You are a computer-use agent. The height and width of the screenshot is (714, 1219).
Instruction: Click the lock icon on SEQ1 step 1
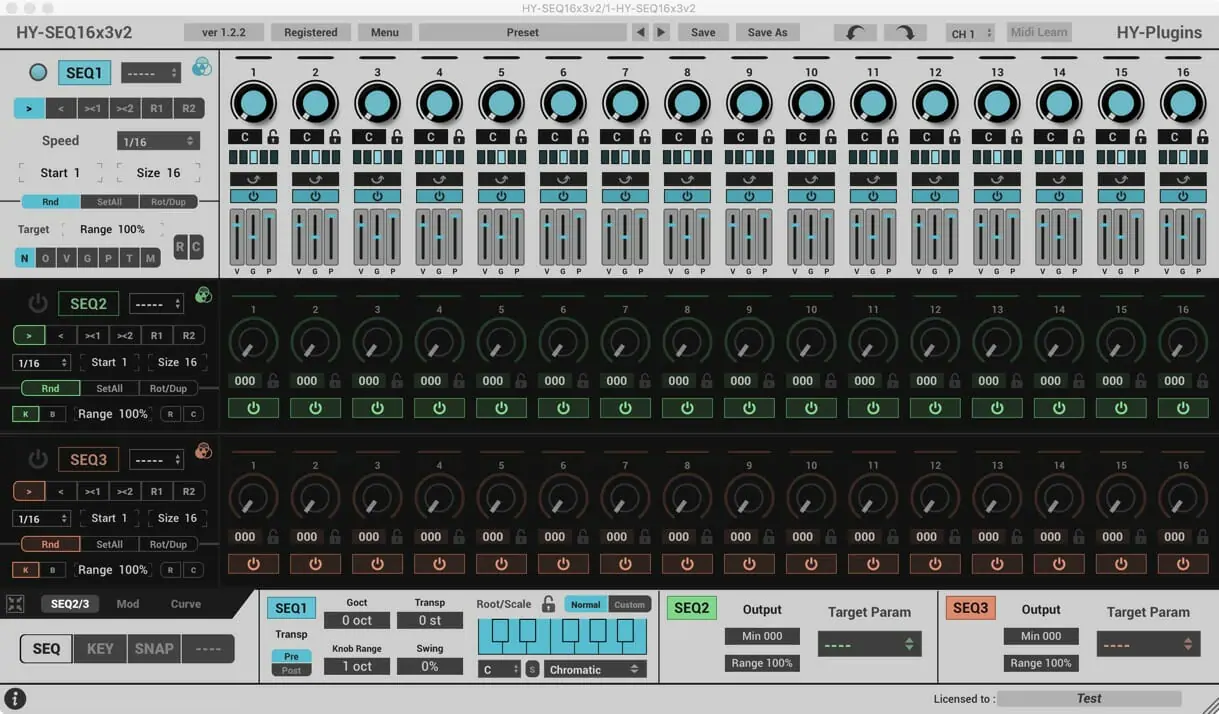tap(273, 137)
